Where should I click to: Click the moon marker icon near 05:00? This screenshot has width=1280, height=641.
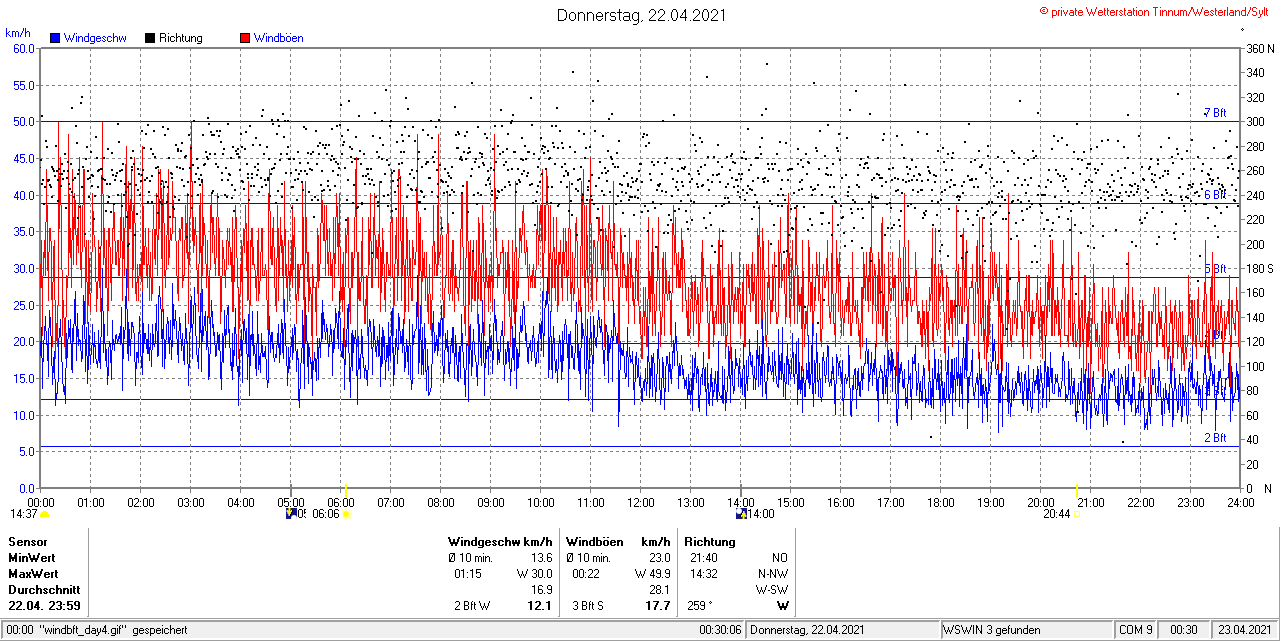click(x=291, y=514)
